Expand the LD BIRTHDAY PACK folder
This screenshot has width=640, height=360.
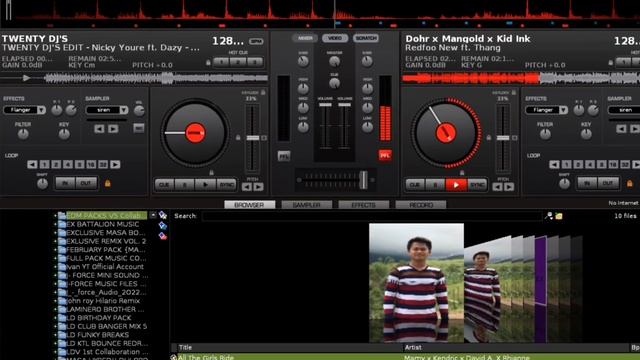[55, 318]
